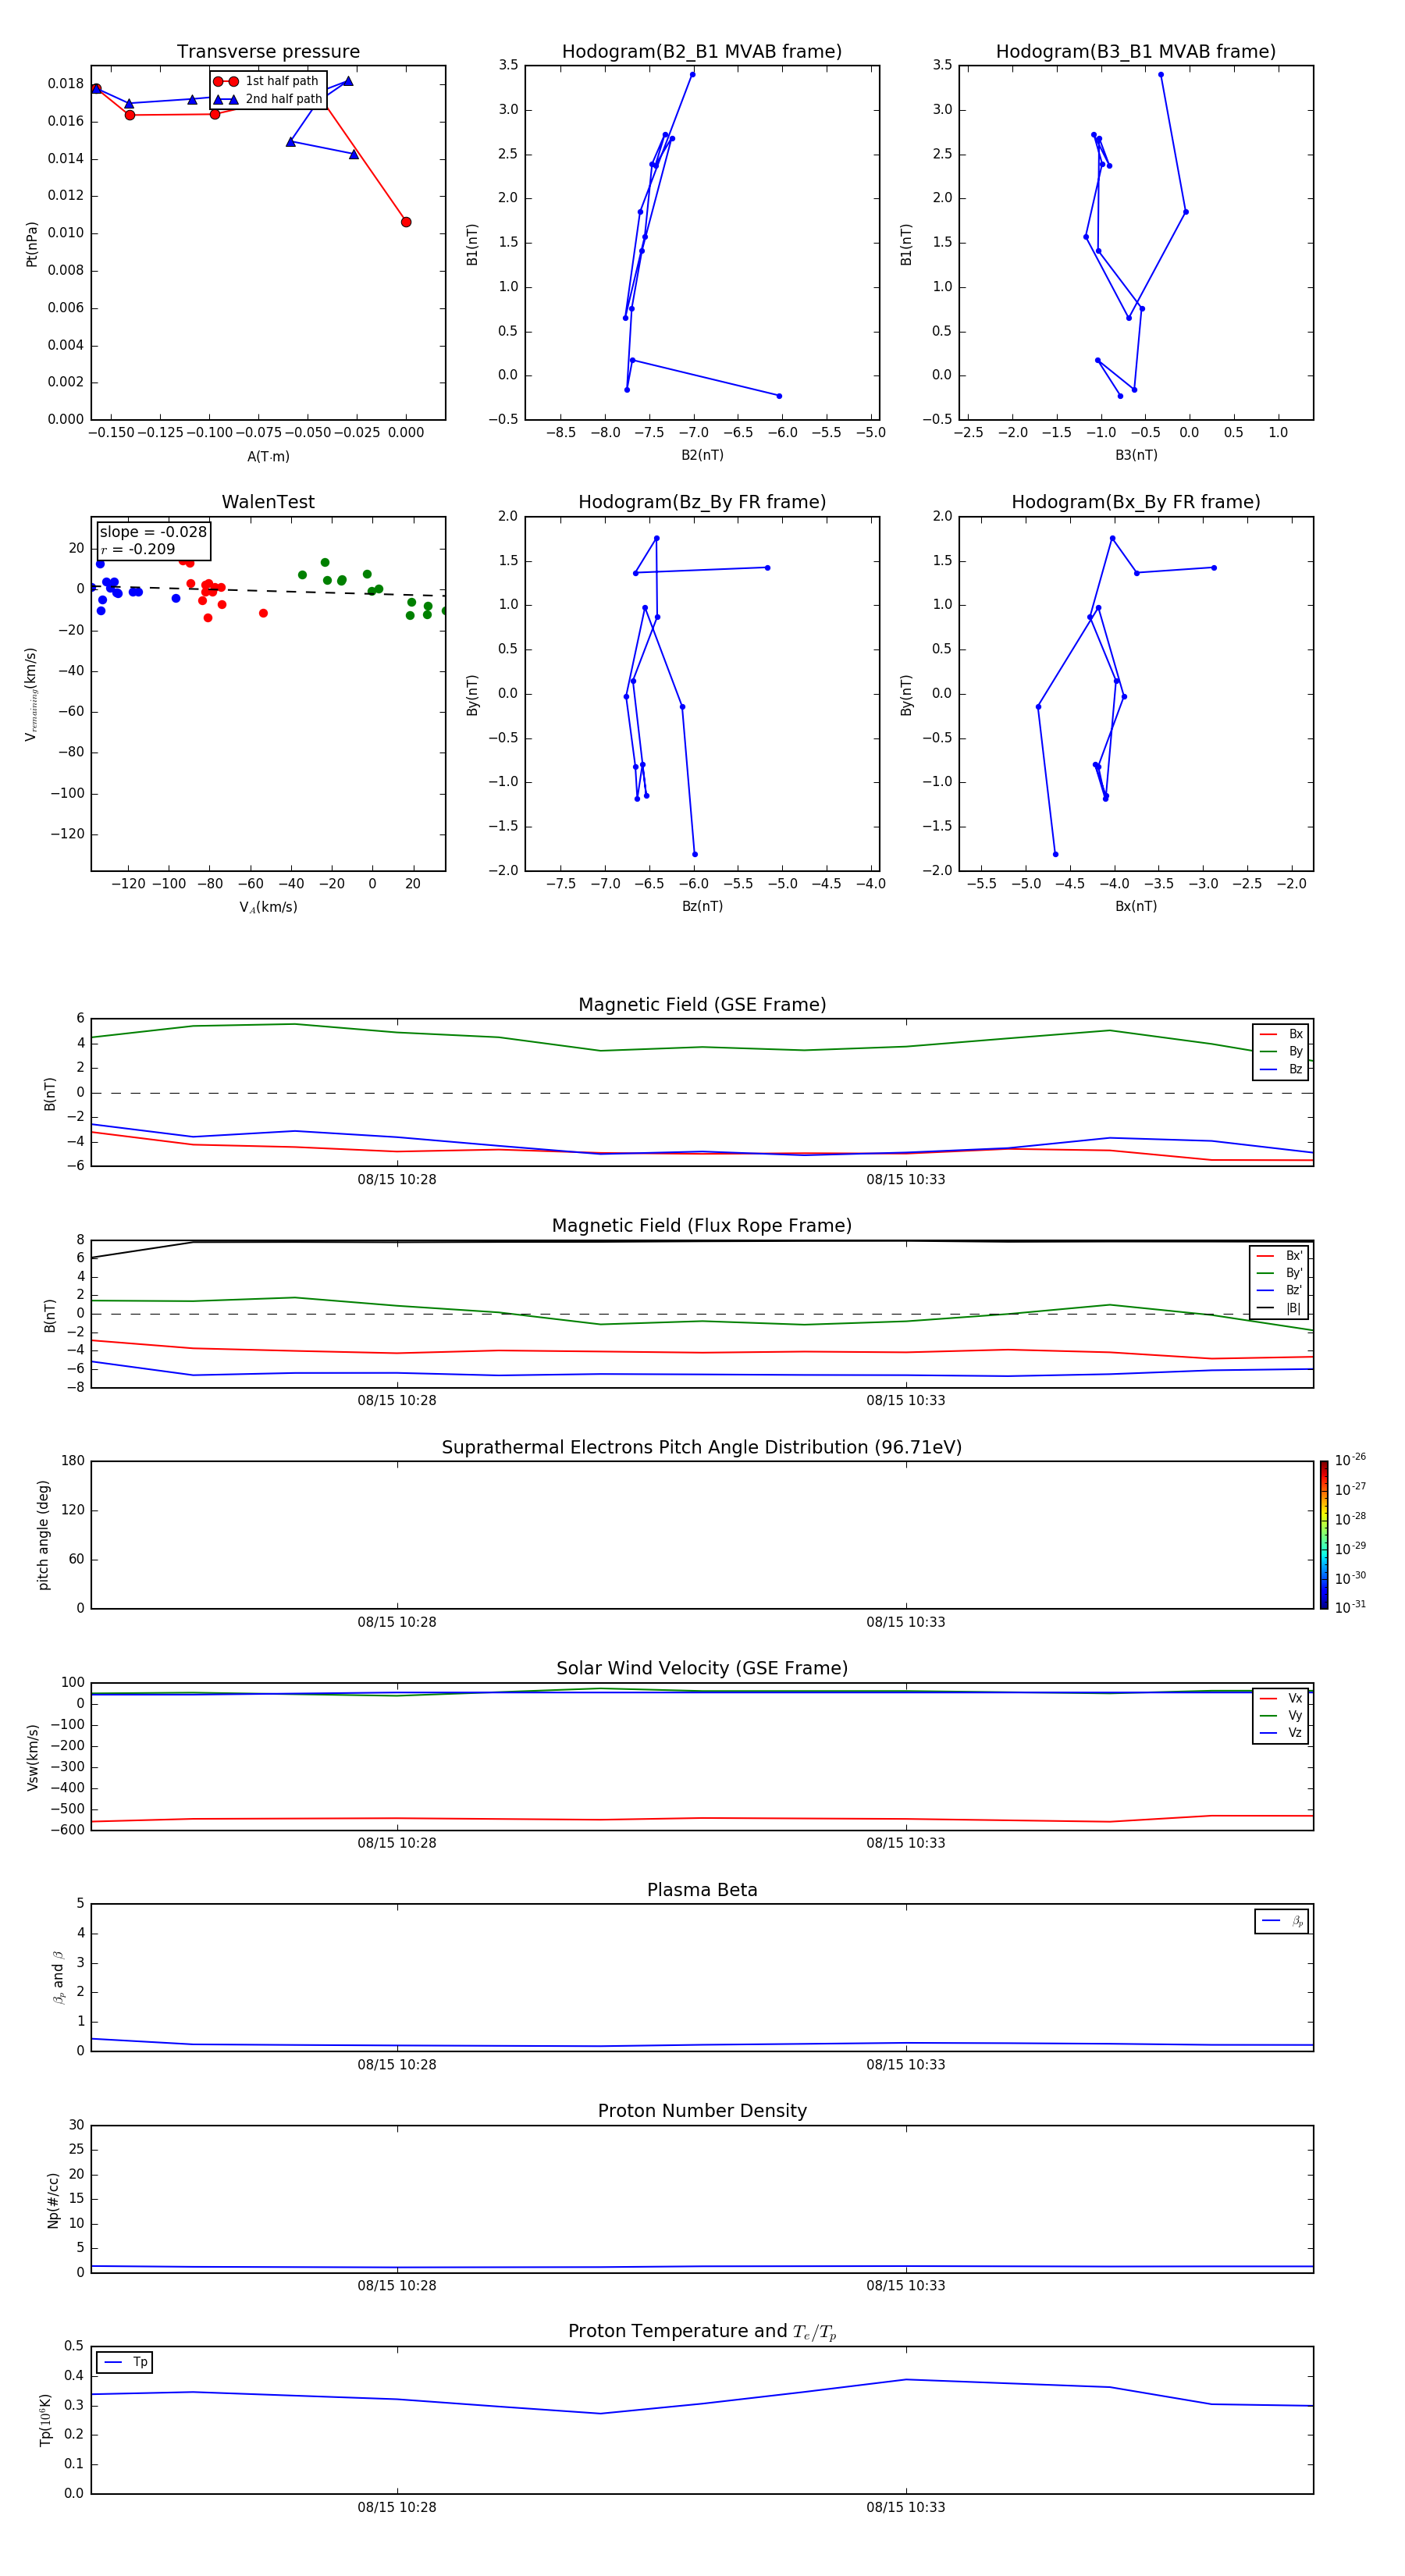Click the 'Bx' legend entry in GSE plot
Image resolution: width=1405 pixels, height=2576 pixels.
click(1281, 1034)
